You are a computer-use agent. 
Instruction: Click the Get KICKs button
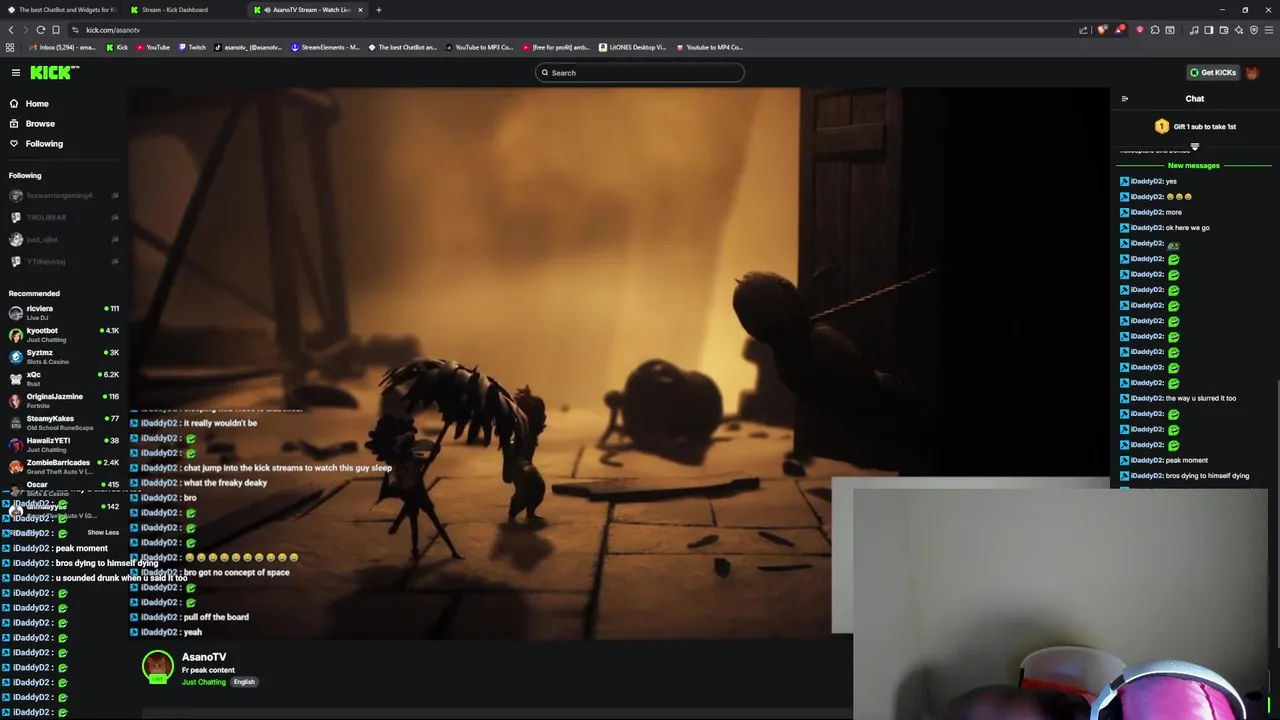point(1212,72)
